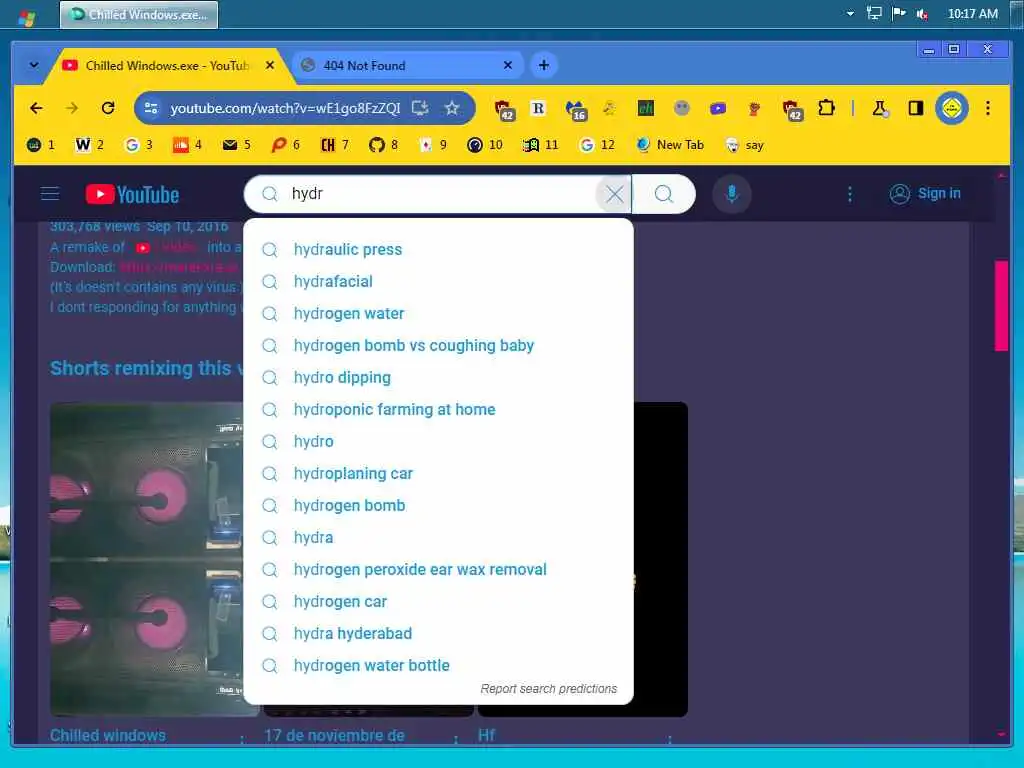Screen dimensions: 1024x768
Task: Open Wikipedia bookmark numbered 2
Action: [89, 145]
